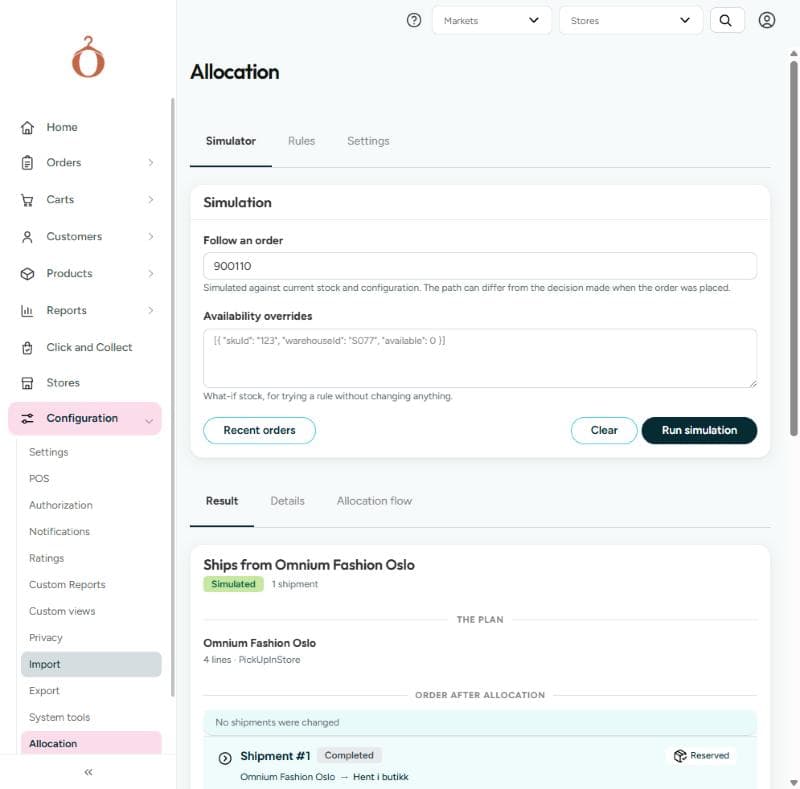800x789 pixels.
Task: Open System tools in sidebar
Action: [59, 717]
